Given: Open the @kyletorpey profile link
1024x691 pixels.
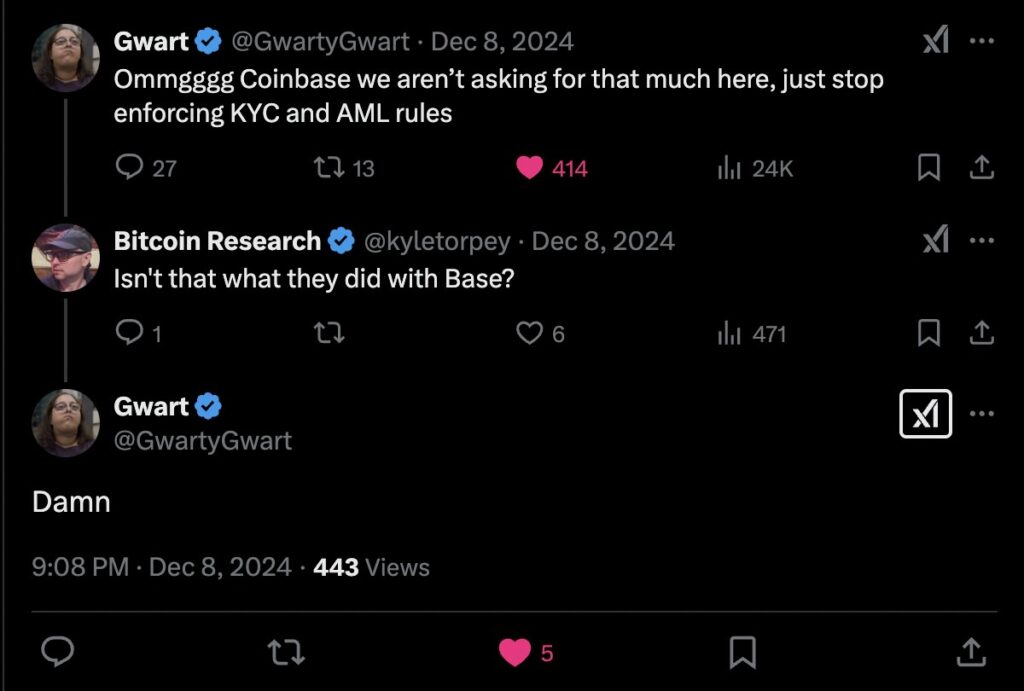Looking at the screenshot, I should (x=435, y=241).
